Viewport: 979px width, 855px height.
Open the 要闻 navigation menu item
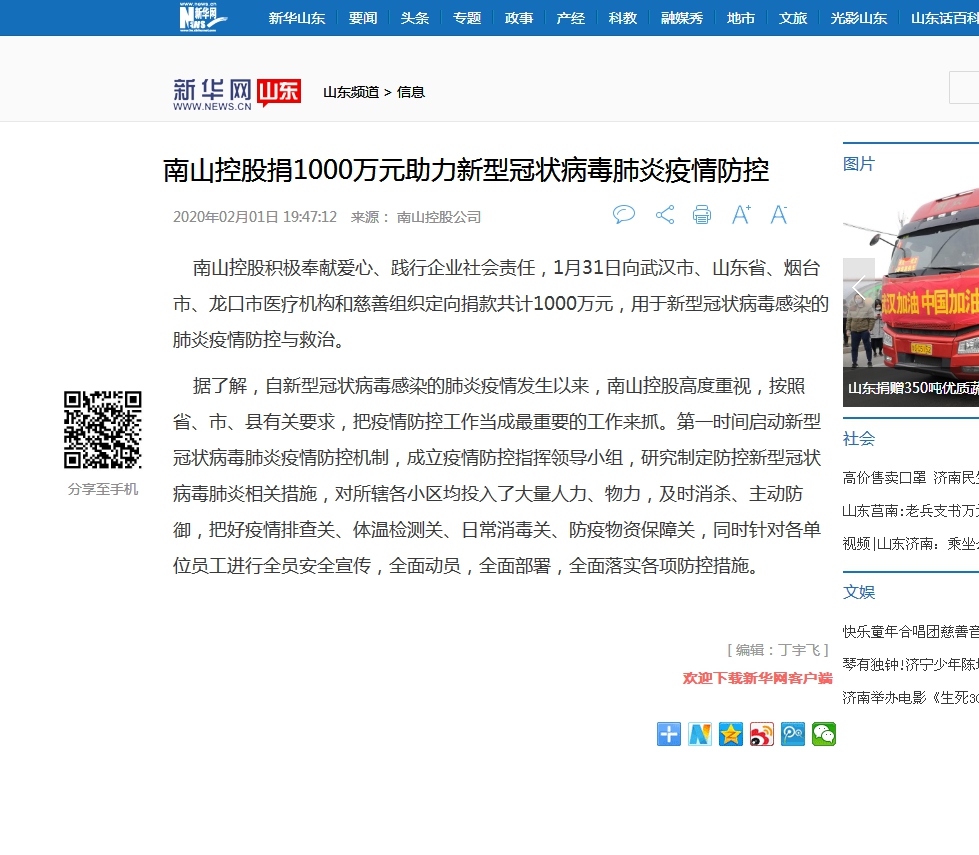click(x=363, y=18)
